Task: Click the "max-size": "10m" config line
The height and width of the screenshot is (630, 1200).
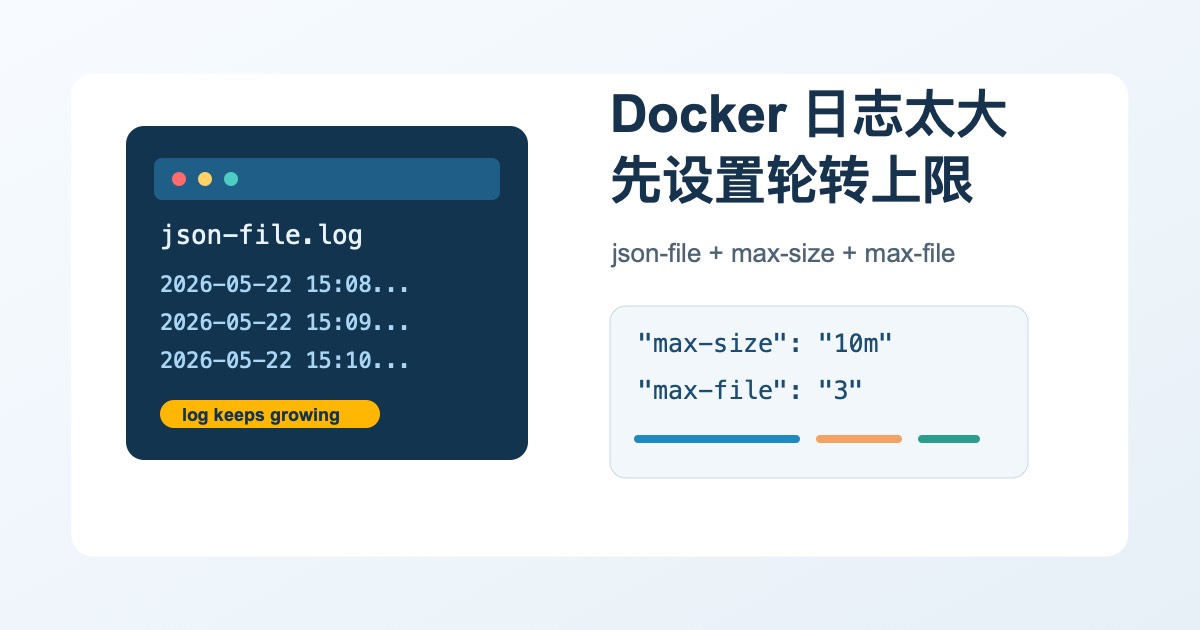Action: (765, 344)
